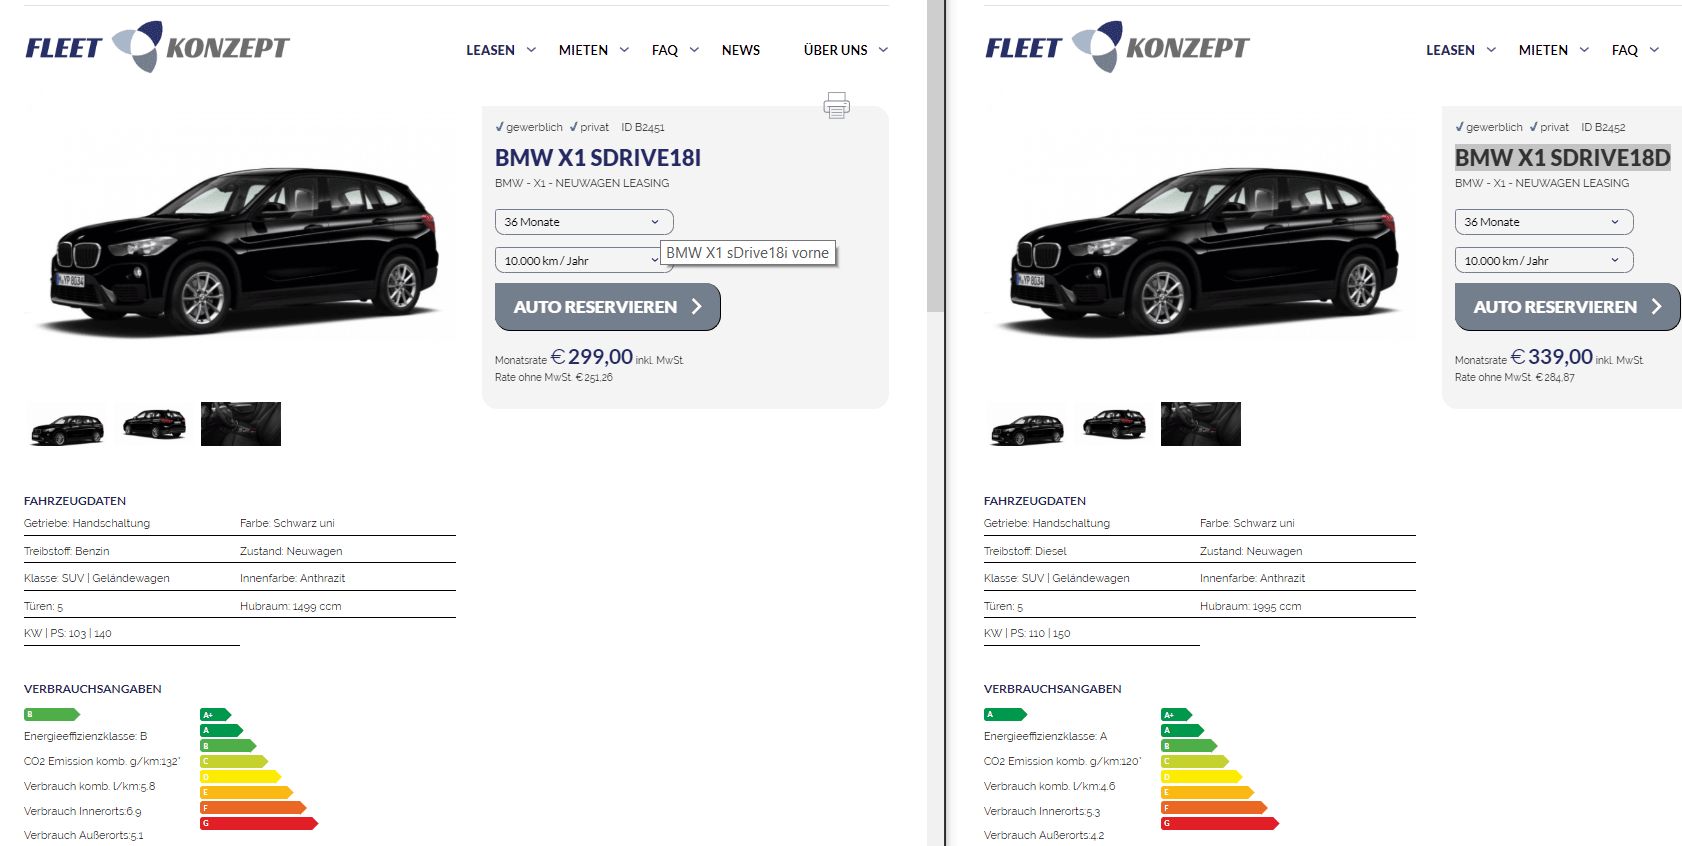Click the printer icon on the left page
Image resolution: width=1682 pixels, height=846 pixels.
tap(837, 105)
